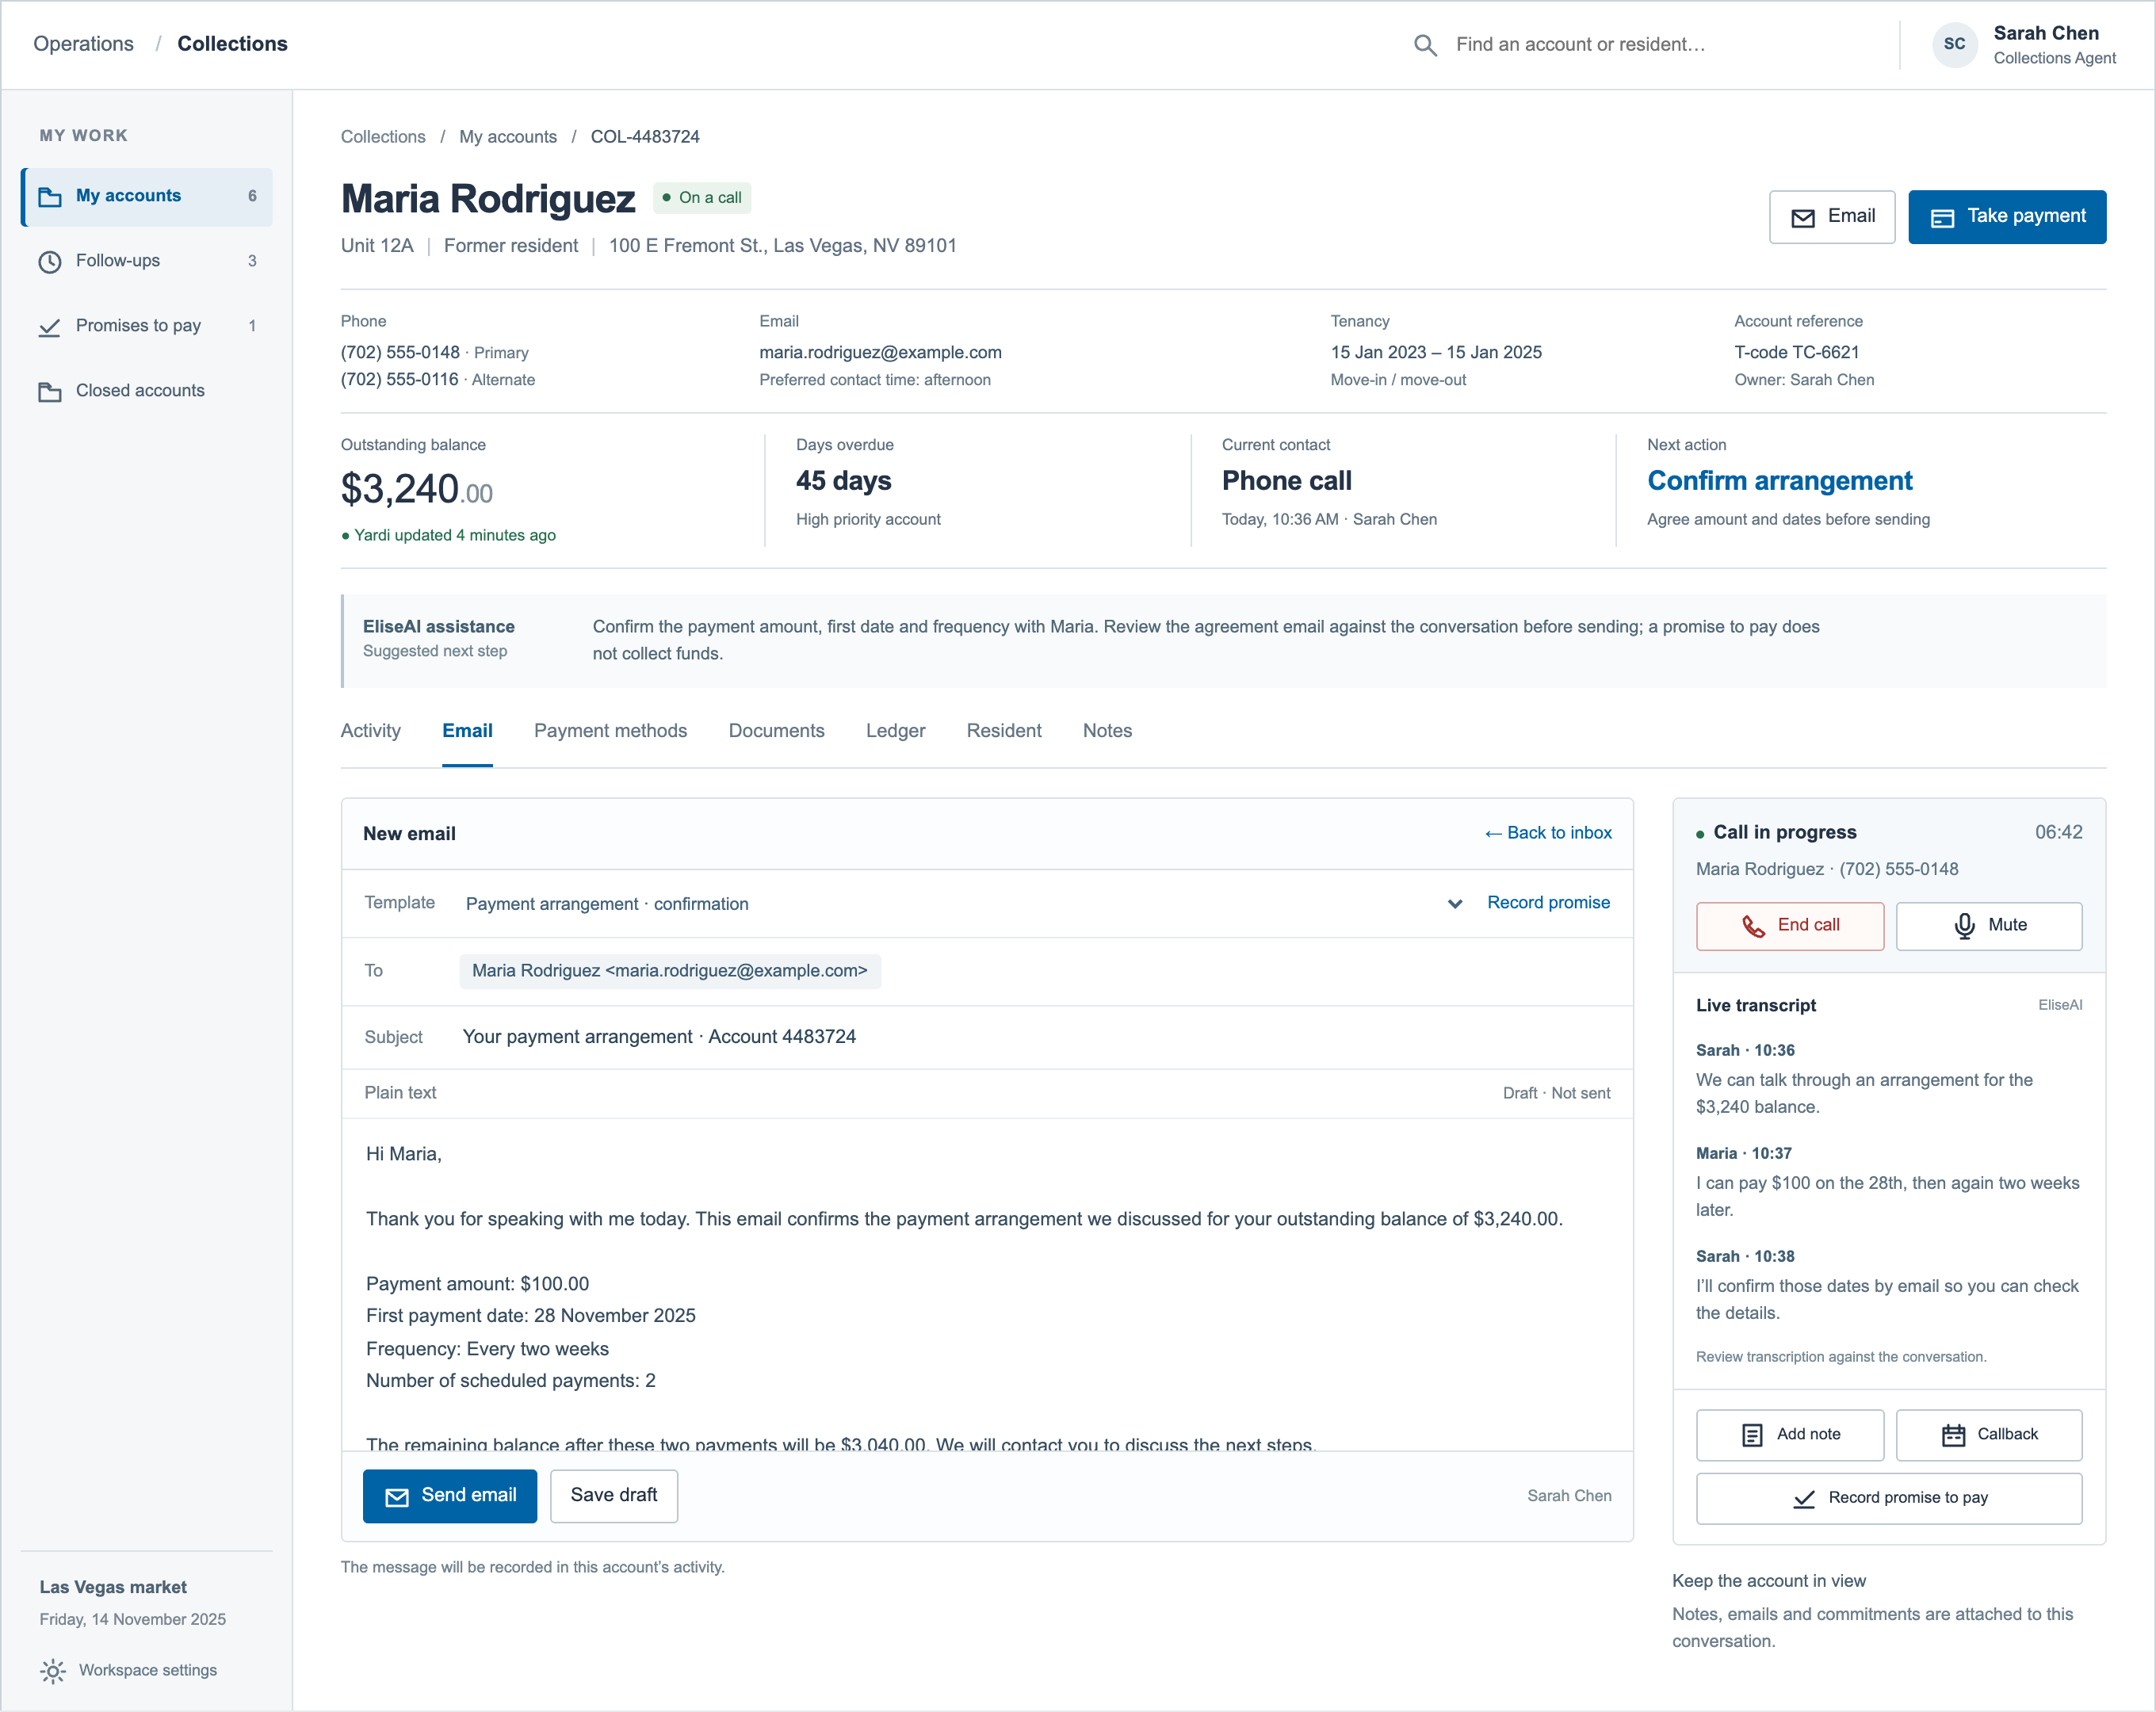Open the Payment methods tab

pyautogui.click(x=610, y=731)
